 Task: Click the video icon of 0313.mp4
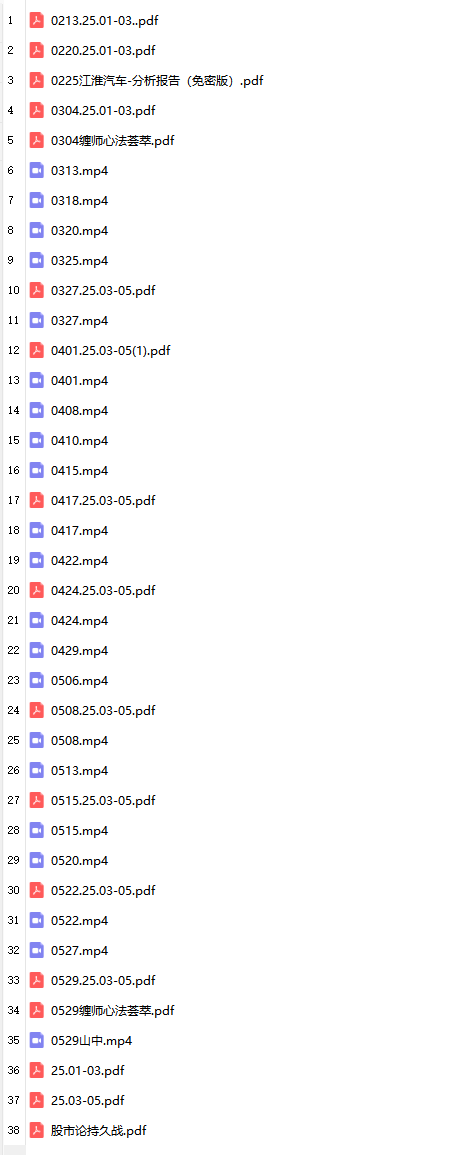coord(37,170)
